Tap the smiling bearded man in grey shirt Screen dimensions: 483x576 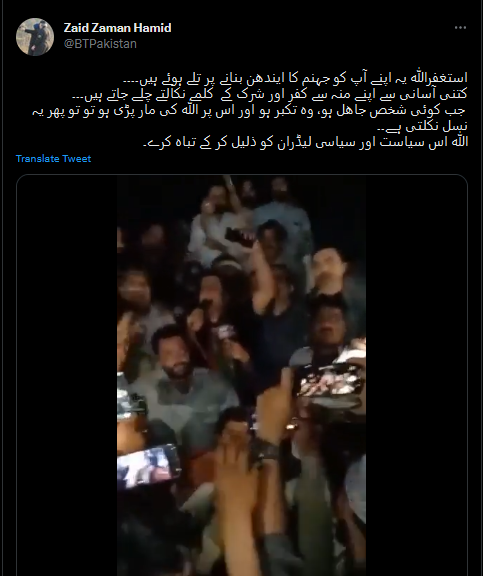click(x=176, y=358)
